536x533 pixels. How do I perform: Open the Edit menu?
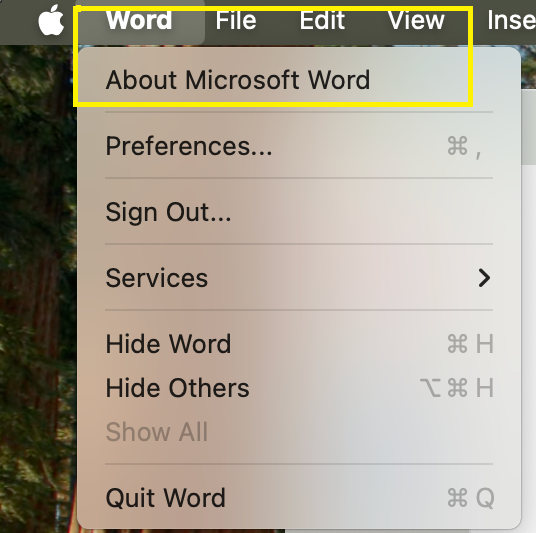[x=322, y=20]
